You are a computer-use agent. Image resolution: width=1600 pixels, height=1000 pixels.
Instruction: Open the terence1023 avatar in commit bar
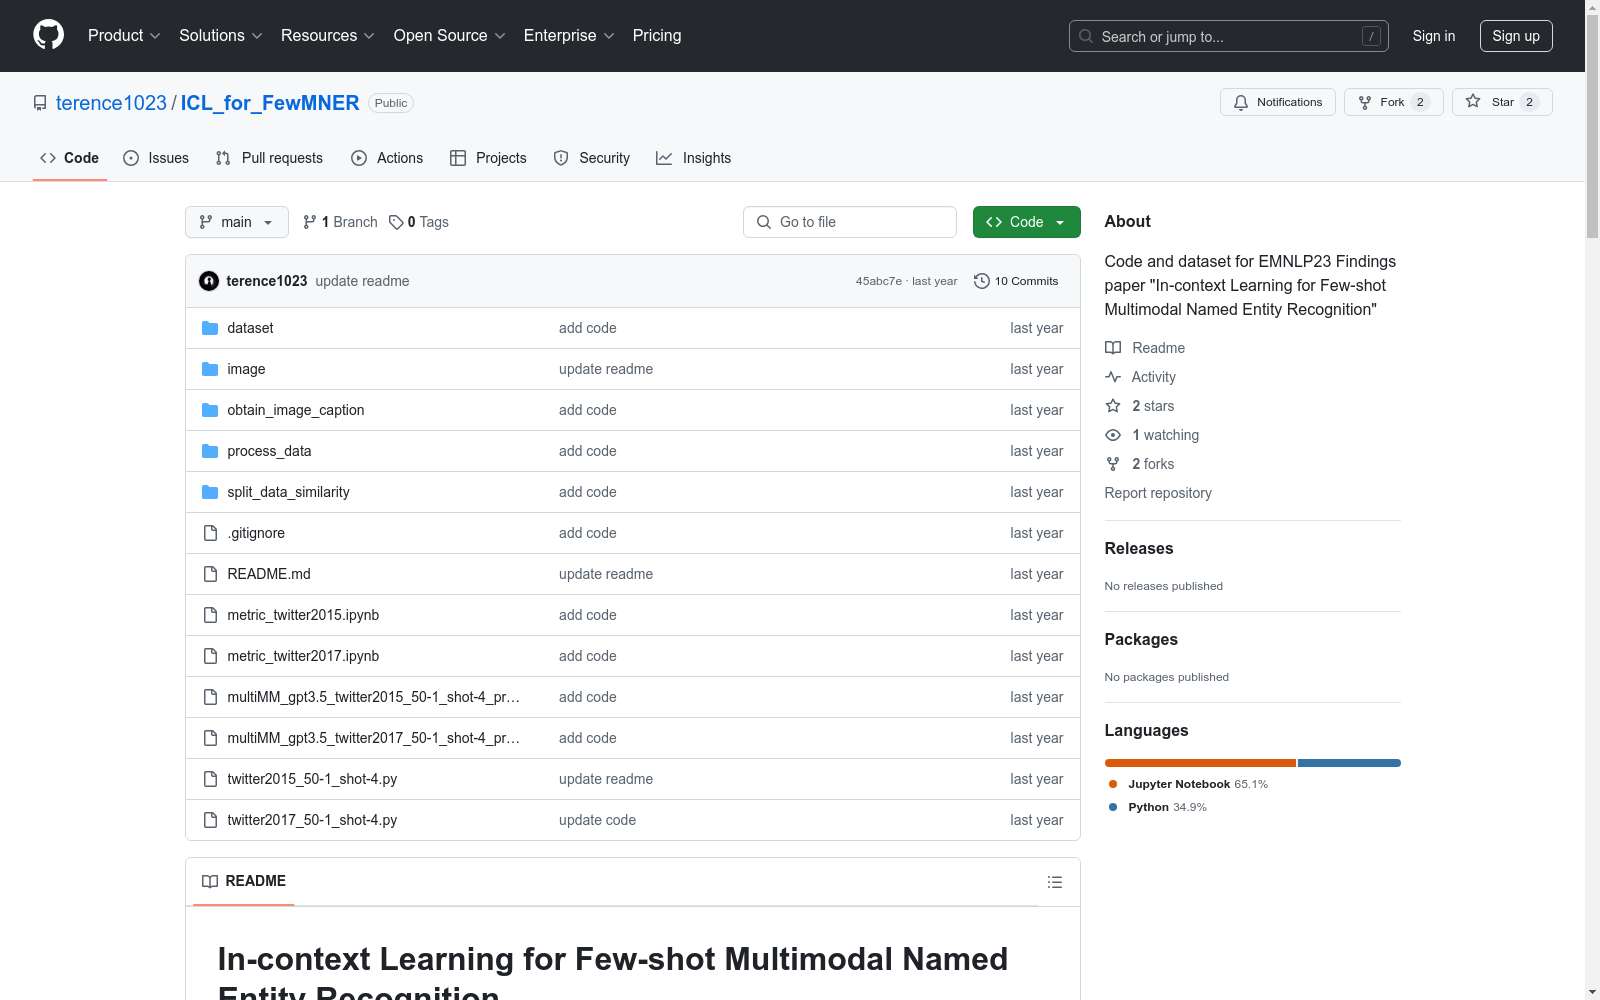click(x=209, y=281)
